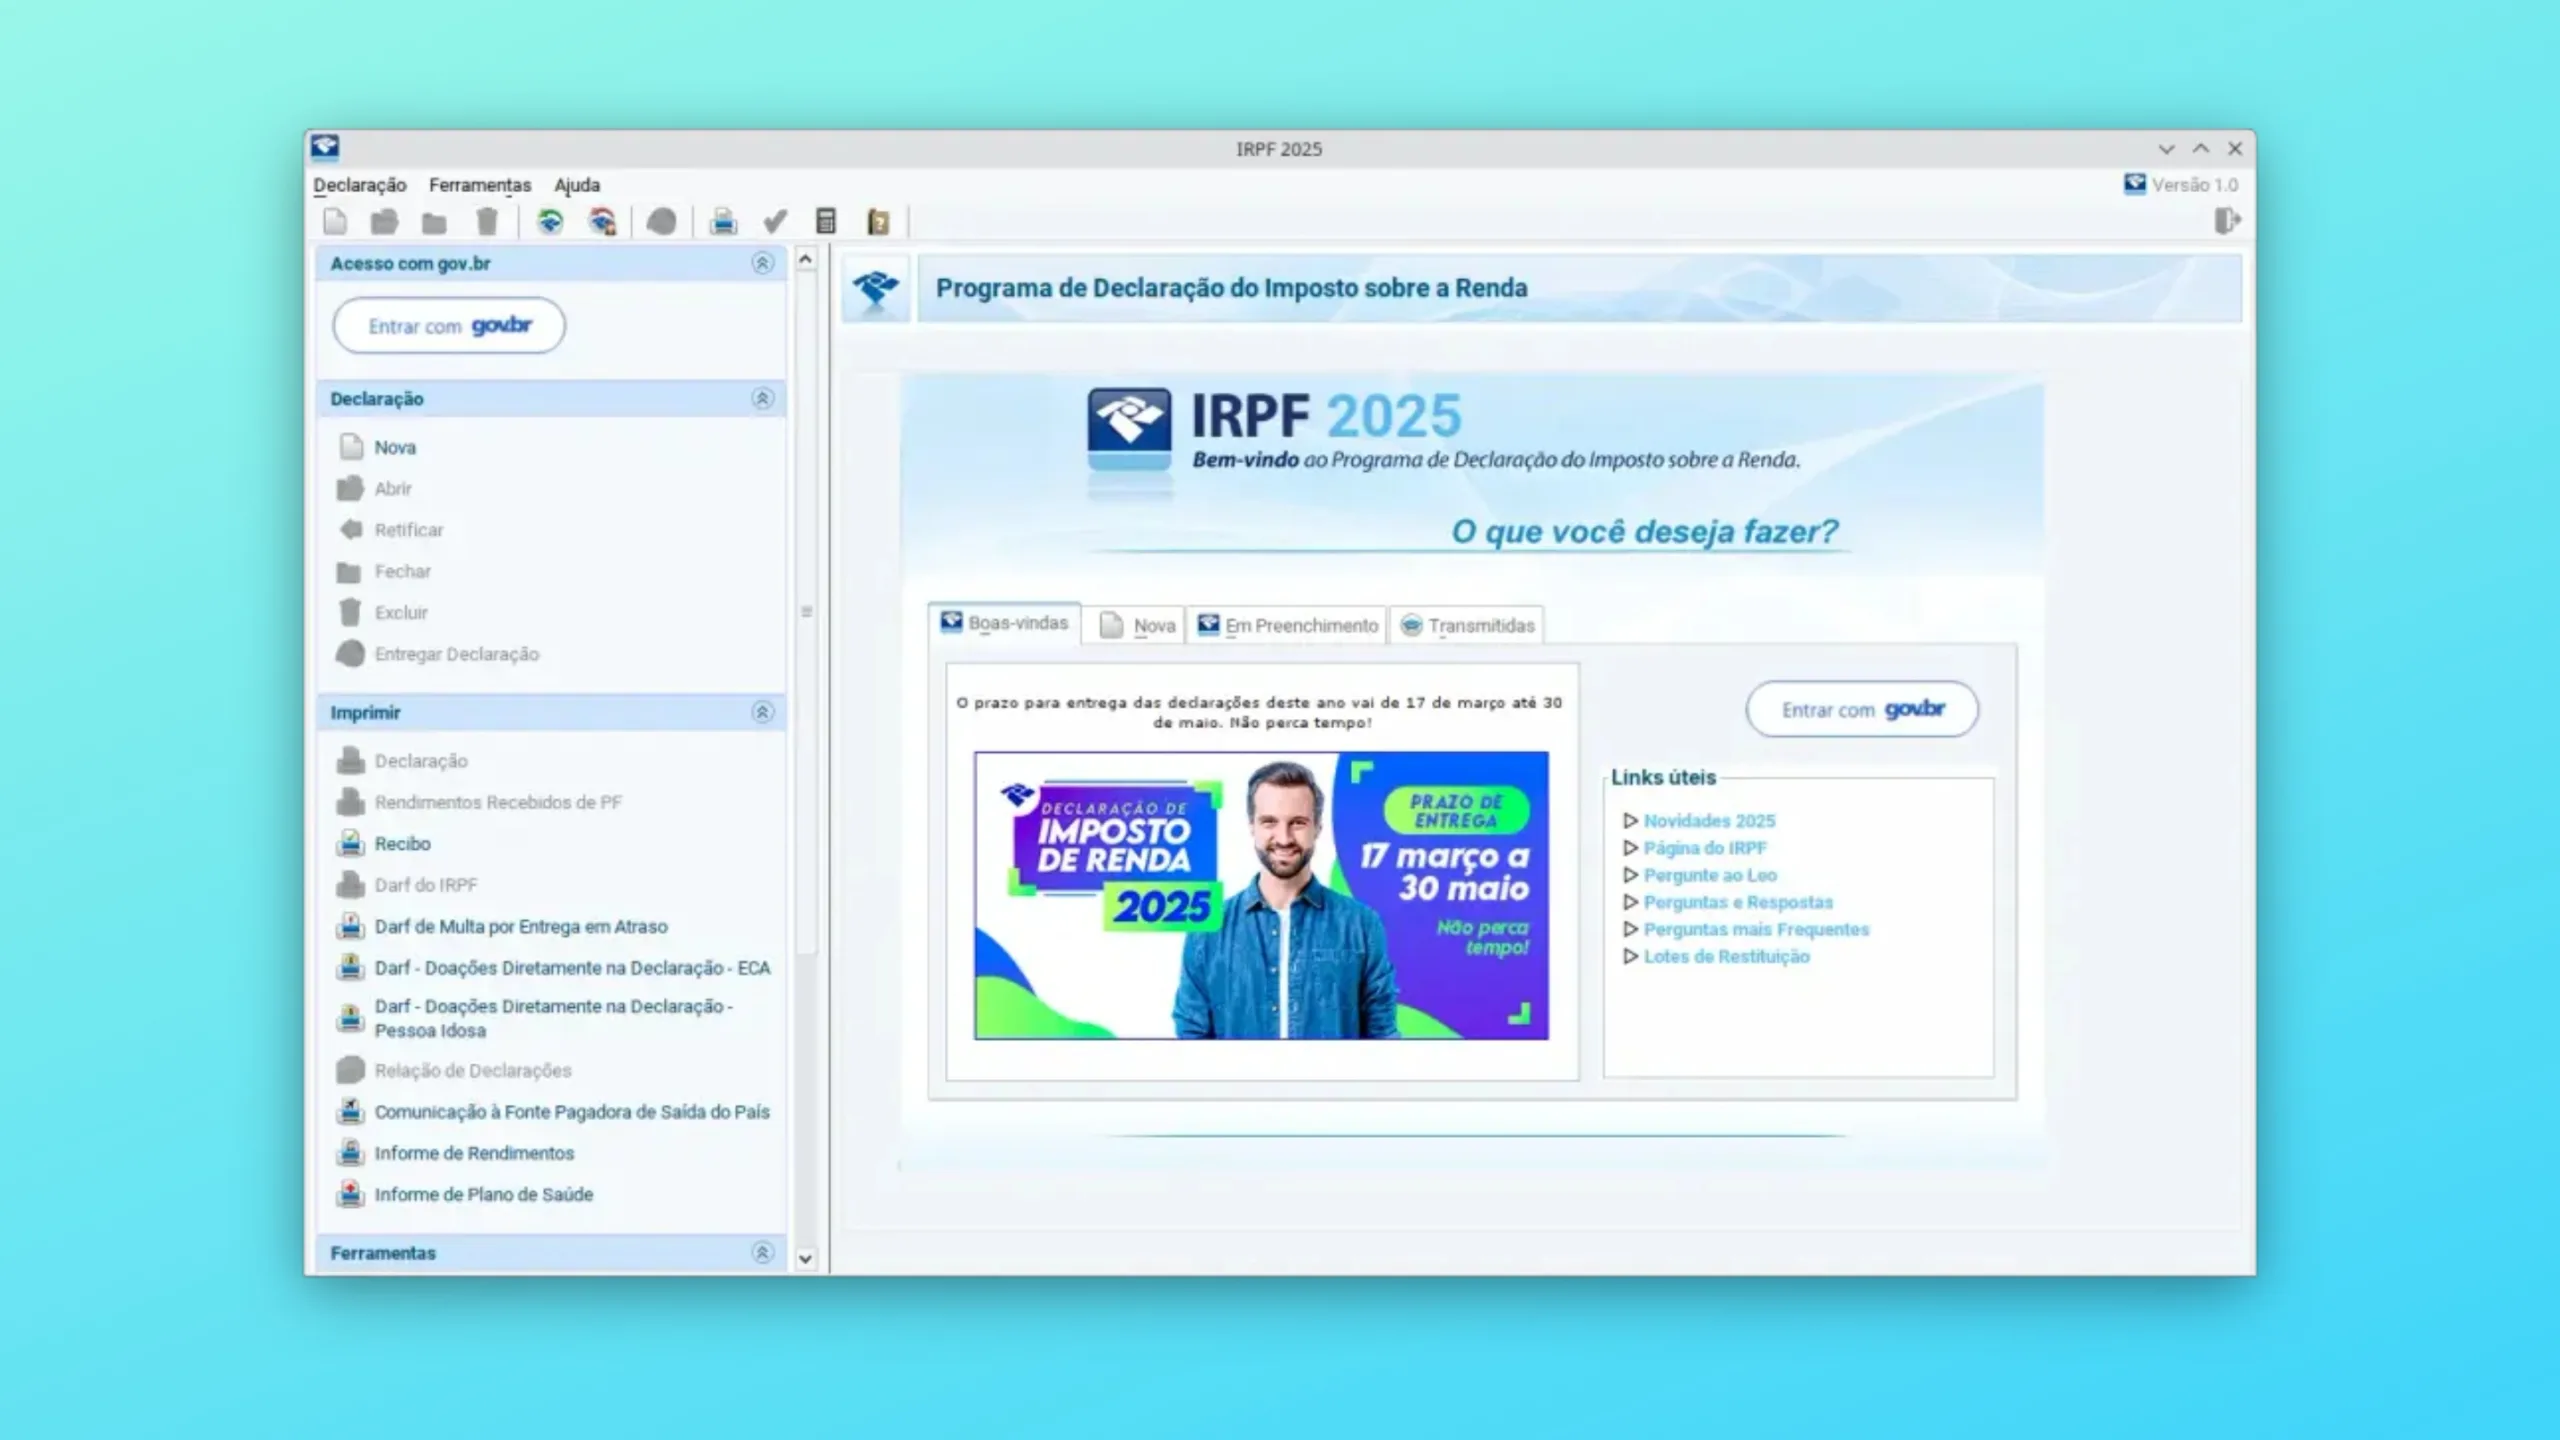The image size is (2560, 1440).
Task: Click the close folder toolbar icon
Action: [434, 222]
